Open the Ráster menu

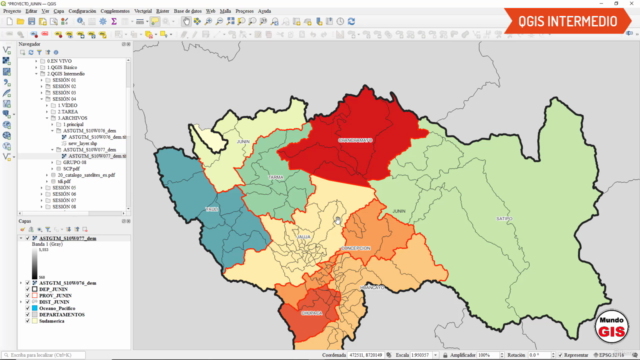pyautogui.click(x=162, y=11)
